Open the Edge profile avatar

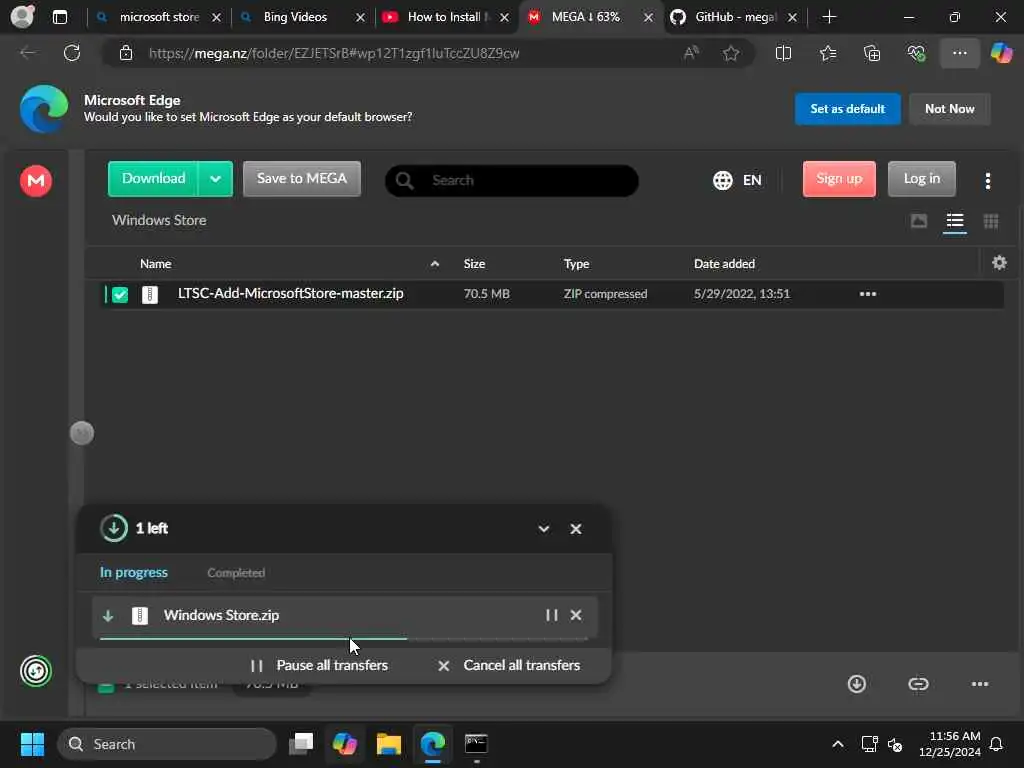23,16
